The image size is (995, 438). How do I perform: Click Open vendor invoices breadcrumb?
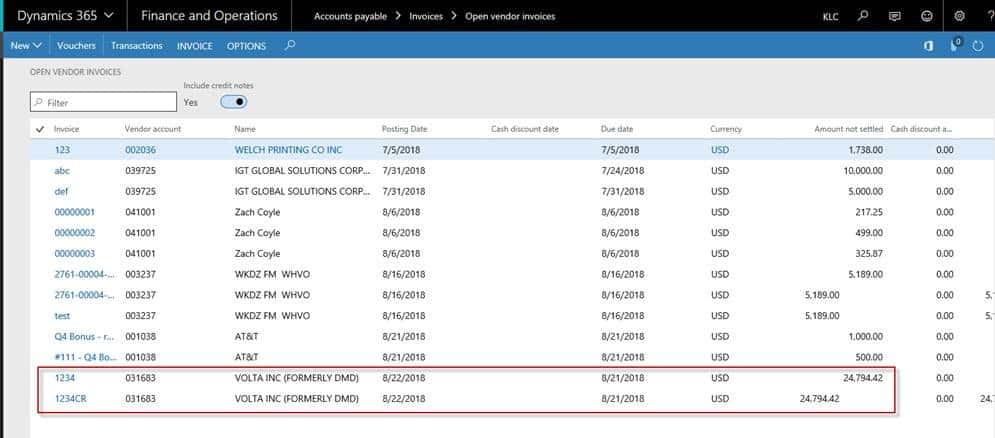coord(510,17)
